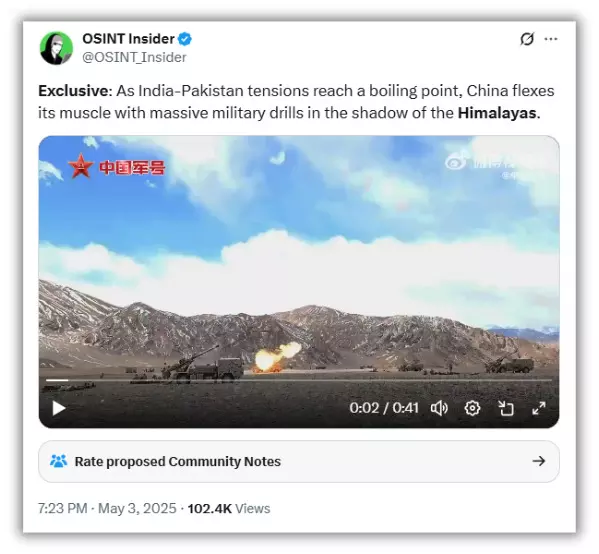Mute the video with the speaker icon
Viewport: 599px width, 554px height.
[439, 408]
